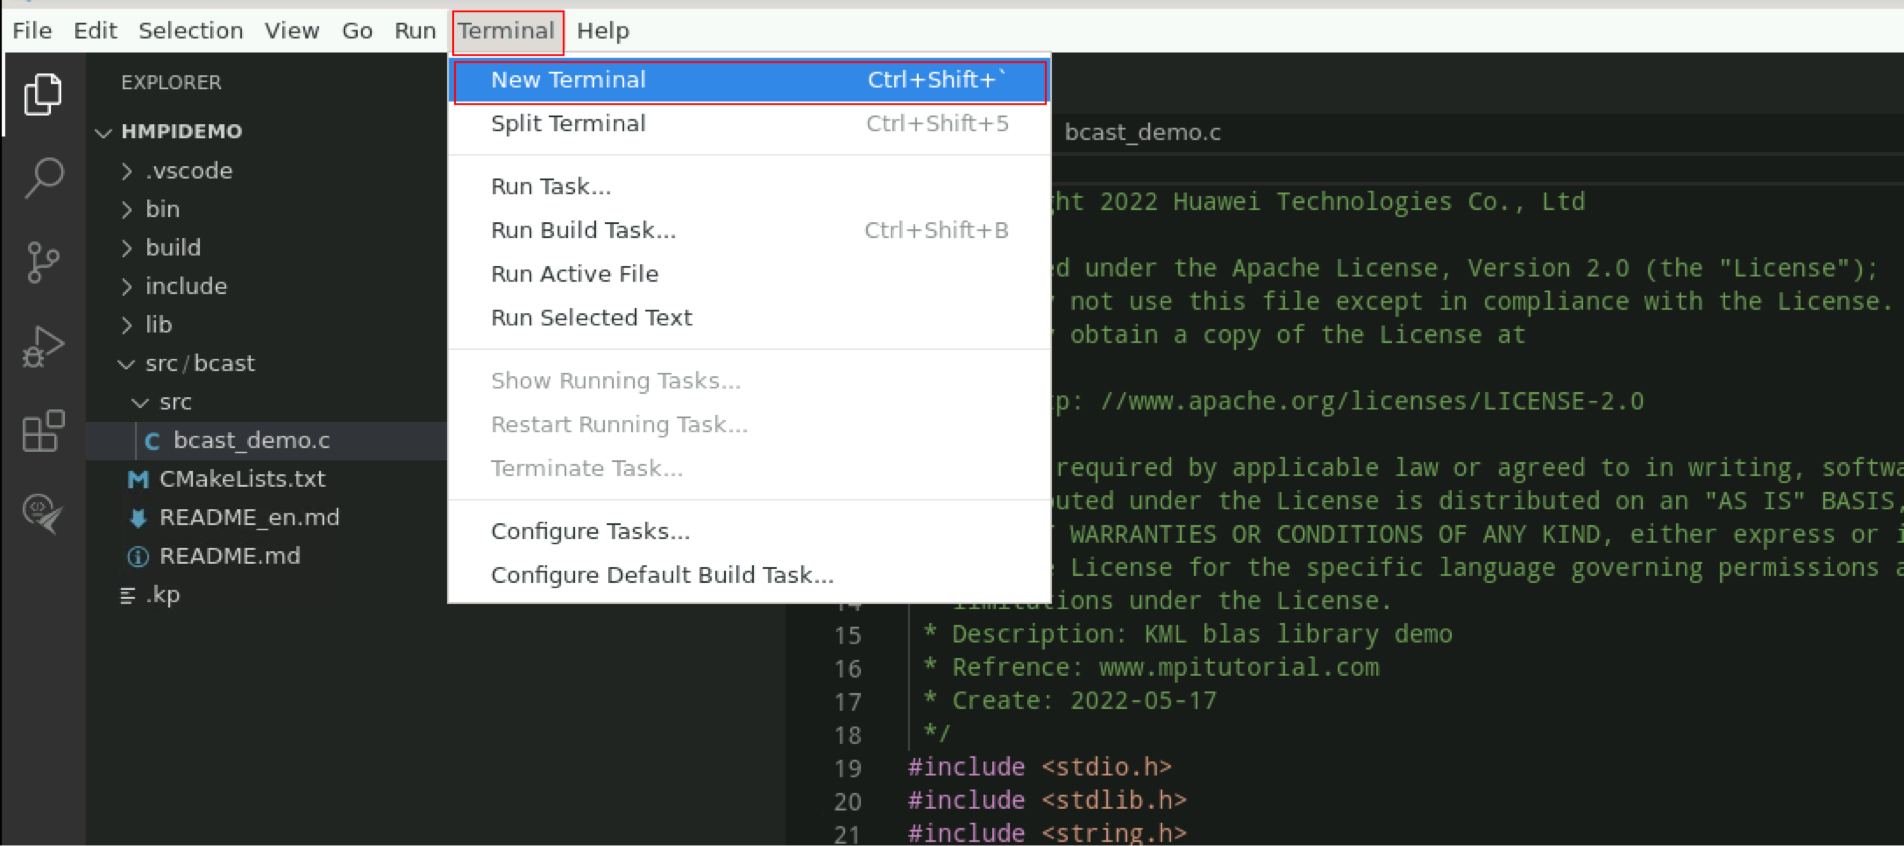Screen dimensions: 1904x846
Task: Open the Run menu
Action: point(415,31)
